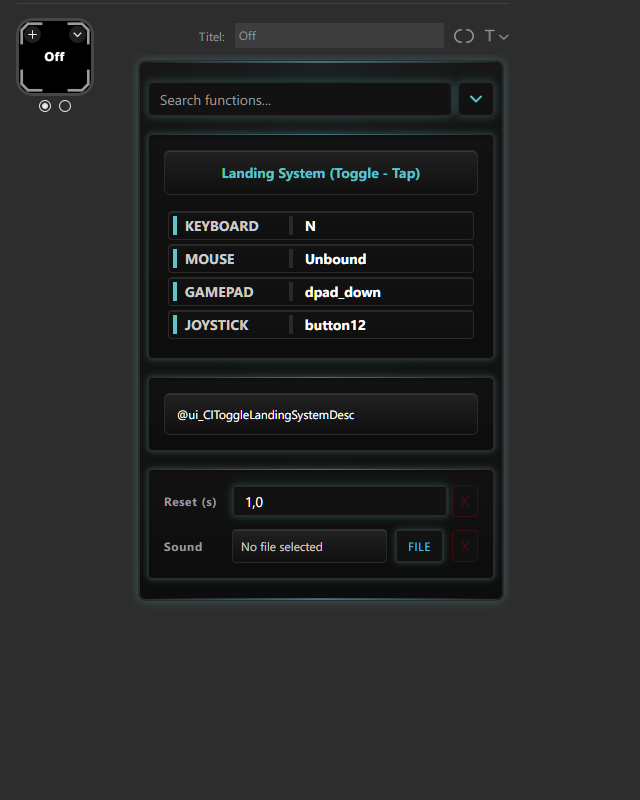Viewport: 640px width, 800px height.
Task: Open the chevron menu on the Off key
Action: 77,35
